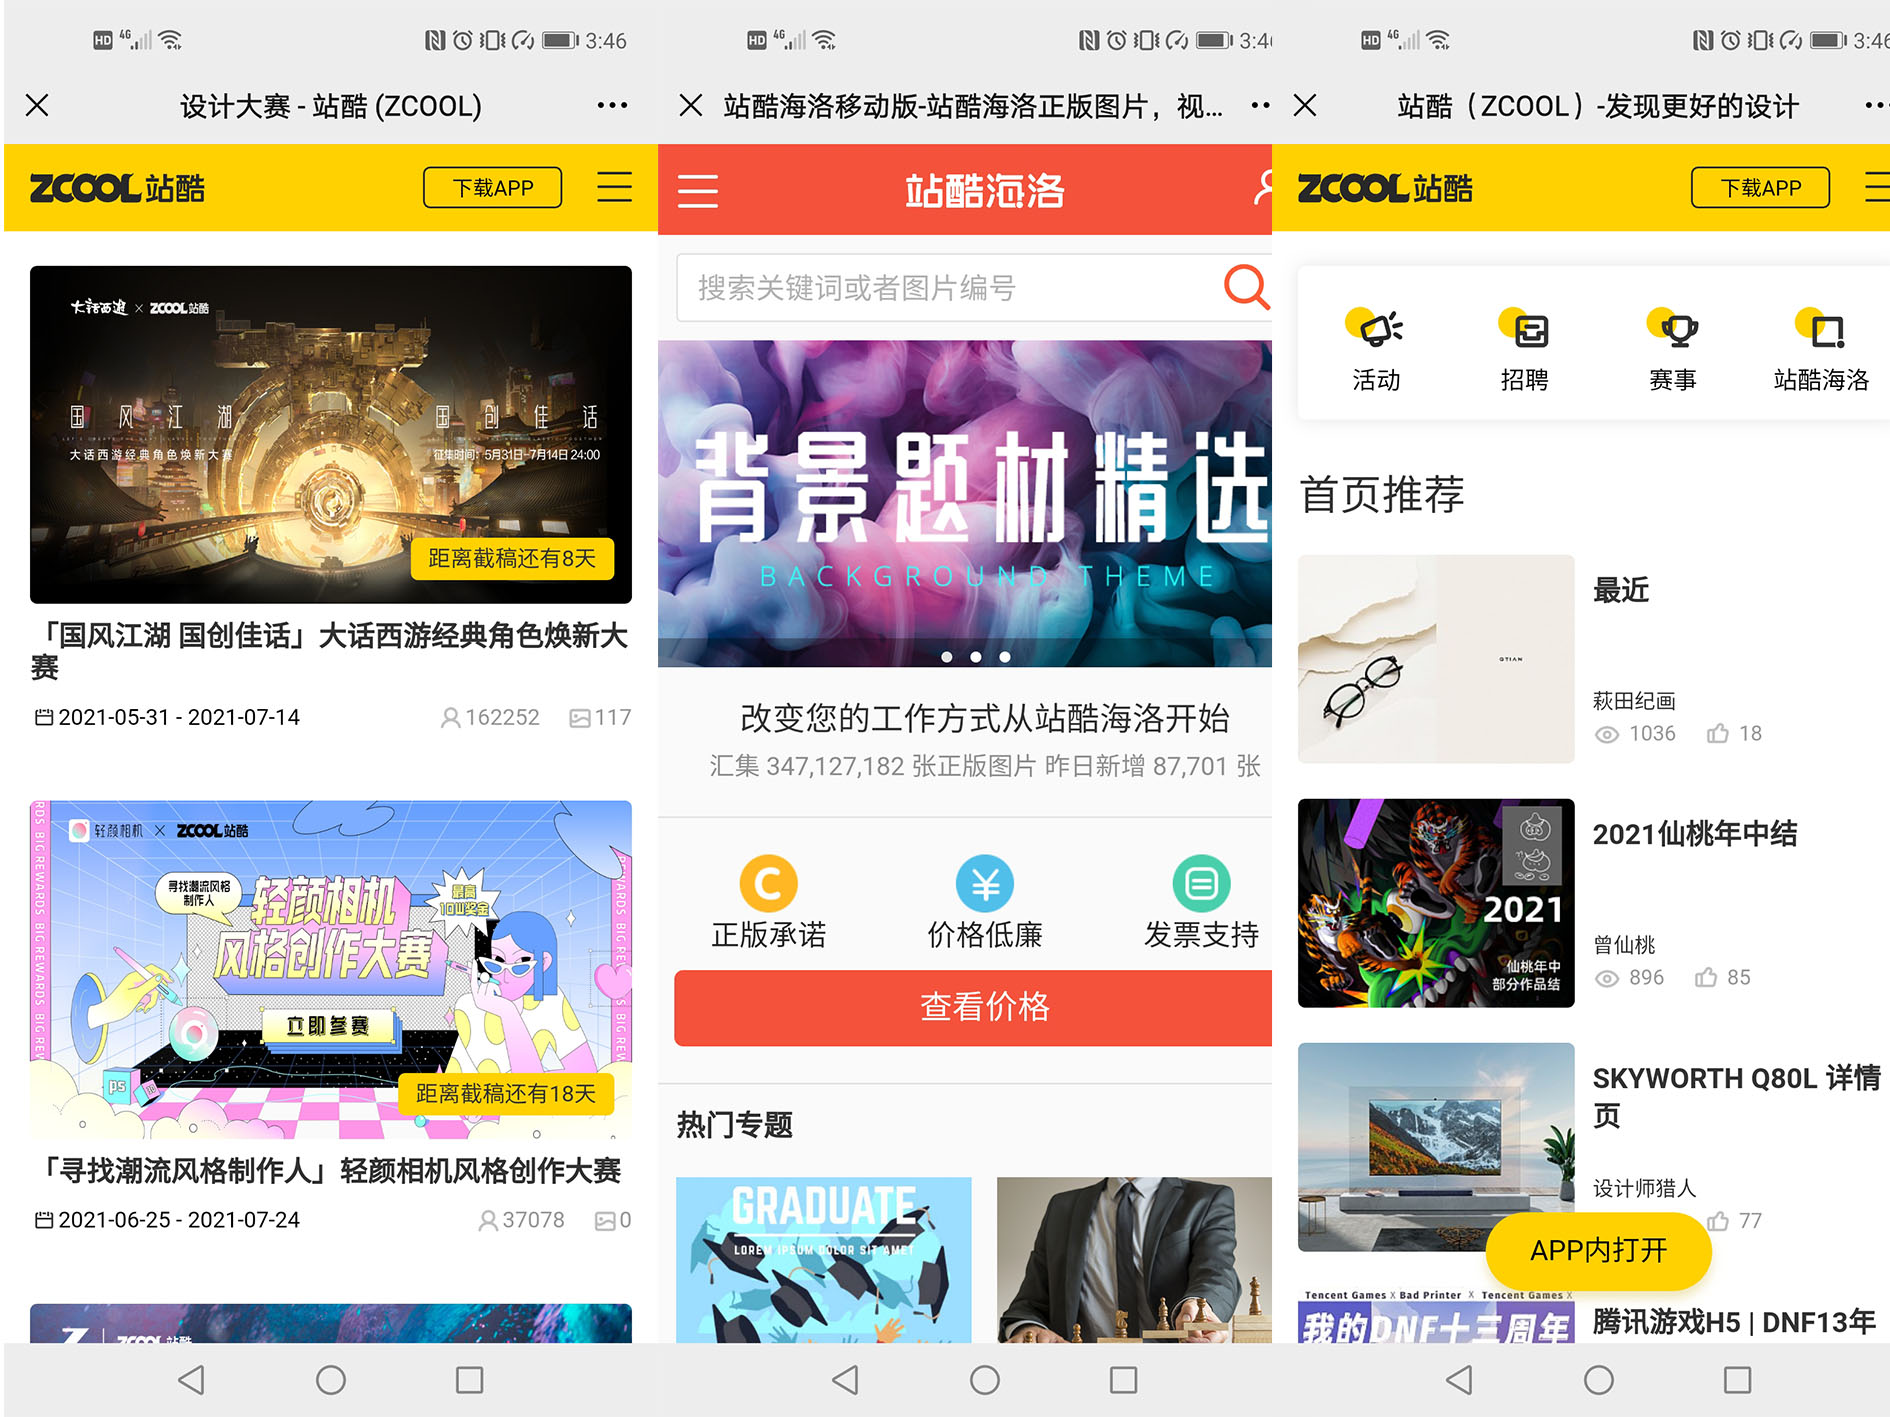Open the 活动 megaphone tab
Image resolution: width=1890 pixels, height=1417 pixels.
[x=1376, y=350]
